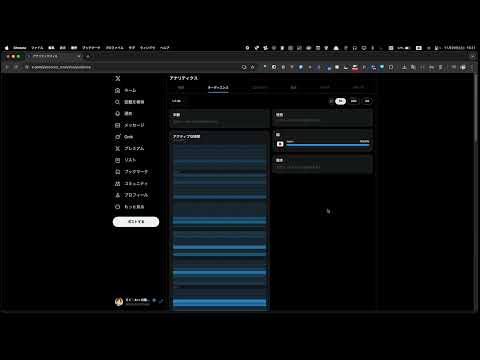Open the account switcher at sidebar bottom

(x=139, y=301)
